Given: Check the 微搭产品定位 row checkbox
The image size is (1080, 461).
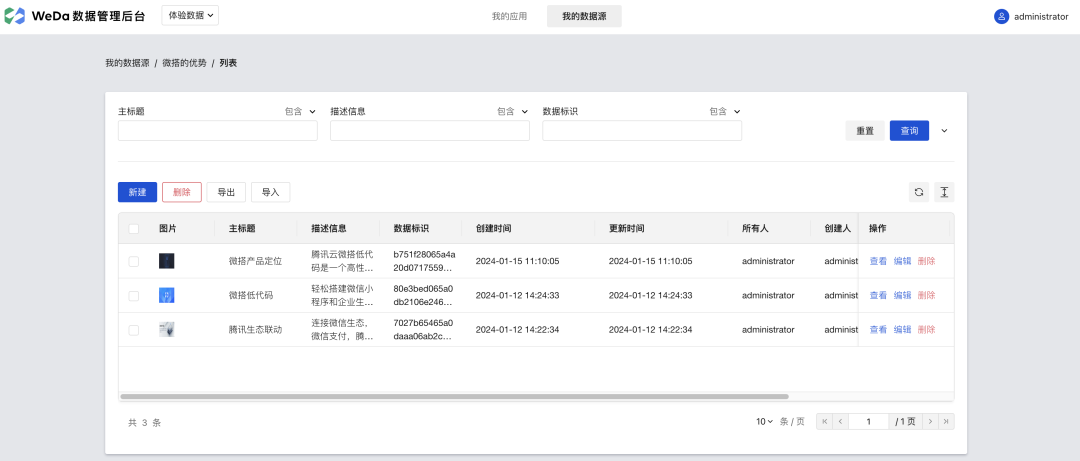Looking at the screenshot, I should point(134,261).
